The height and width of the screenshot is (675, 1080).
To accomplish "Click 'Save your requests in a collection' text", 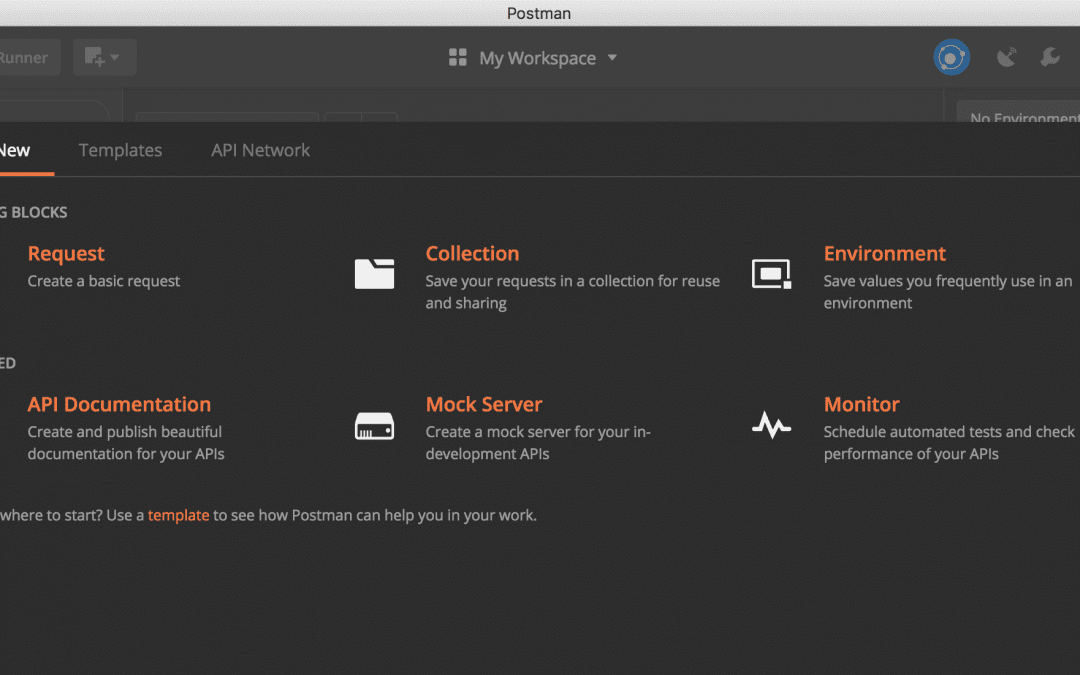I will [572, 292].
